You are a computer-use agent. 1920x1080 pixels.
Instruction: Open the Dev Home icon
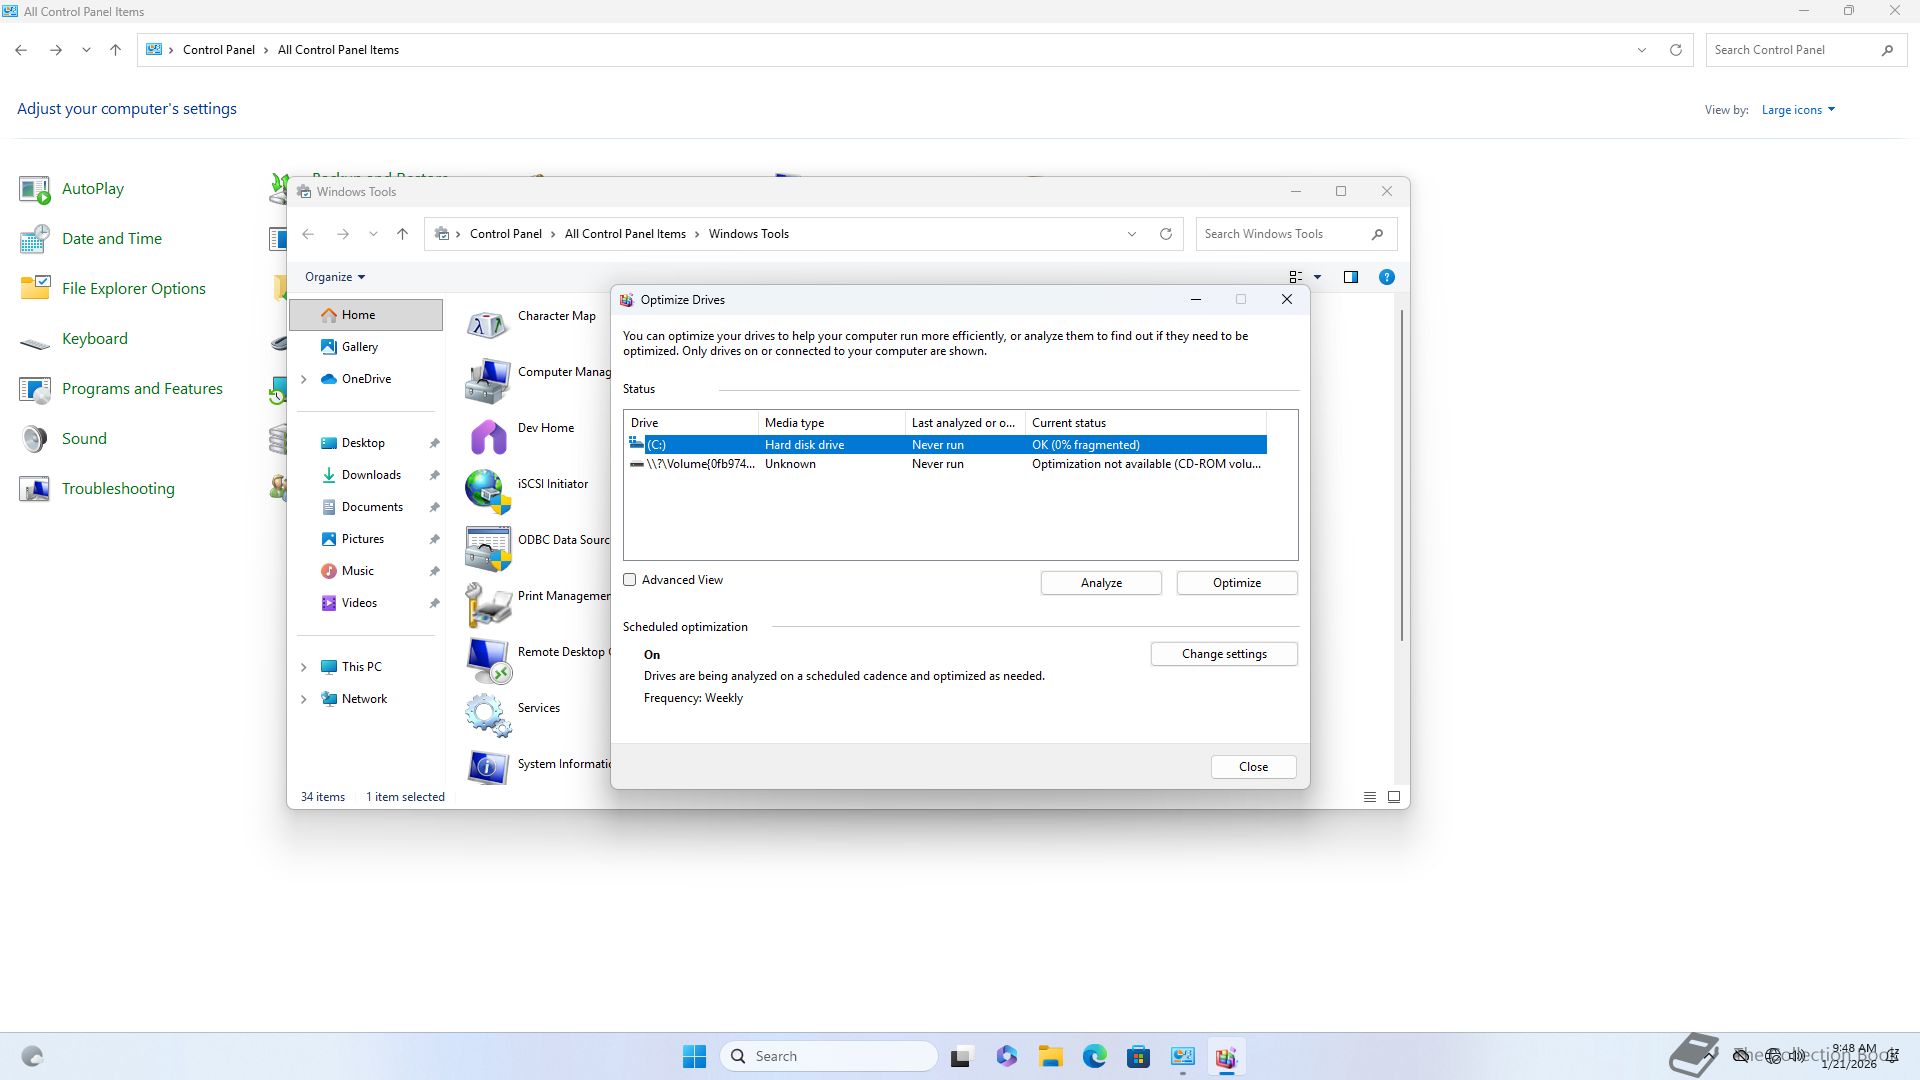coord(487,436)
